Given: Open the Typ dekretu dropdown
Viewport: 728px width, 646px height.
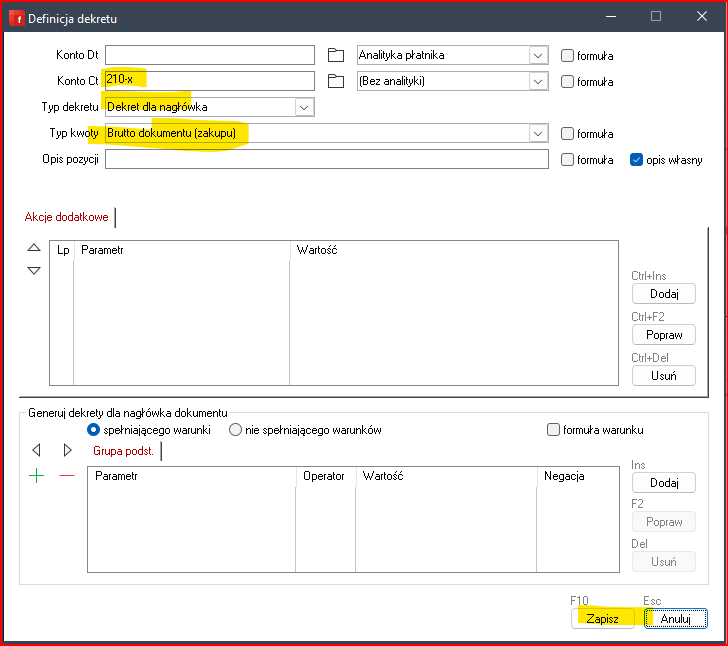Looking at the screenshot, I should click(x=304, y=107).
